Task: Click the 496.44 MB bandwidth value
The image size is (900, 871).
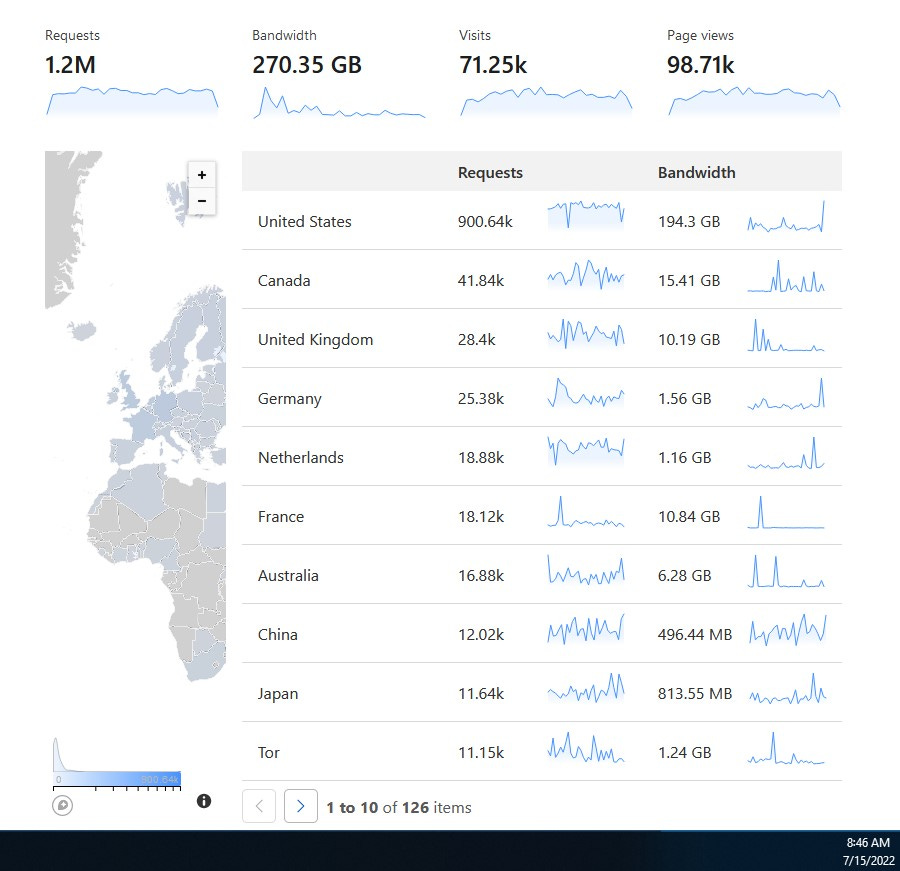Action: 695,634
